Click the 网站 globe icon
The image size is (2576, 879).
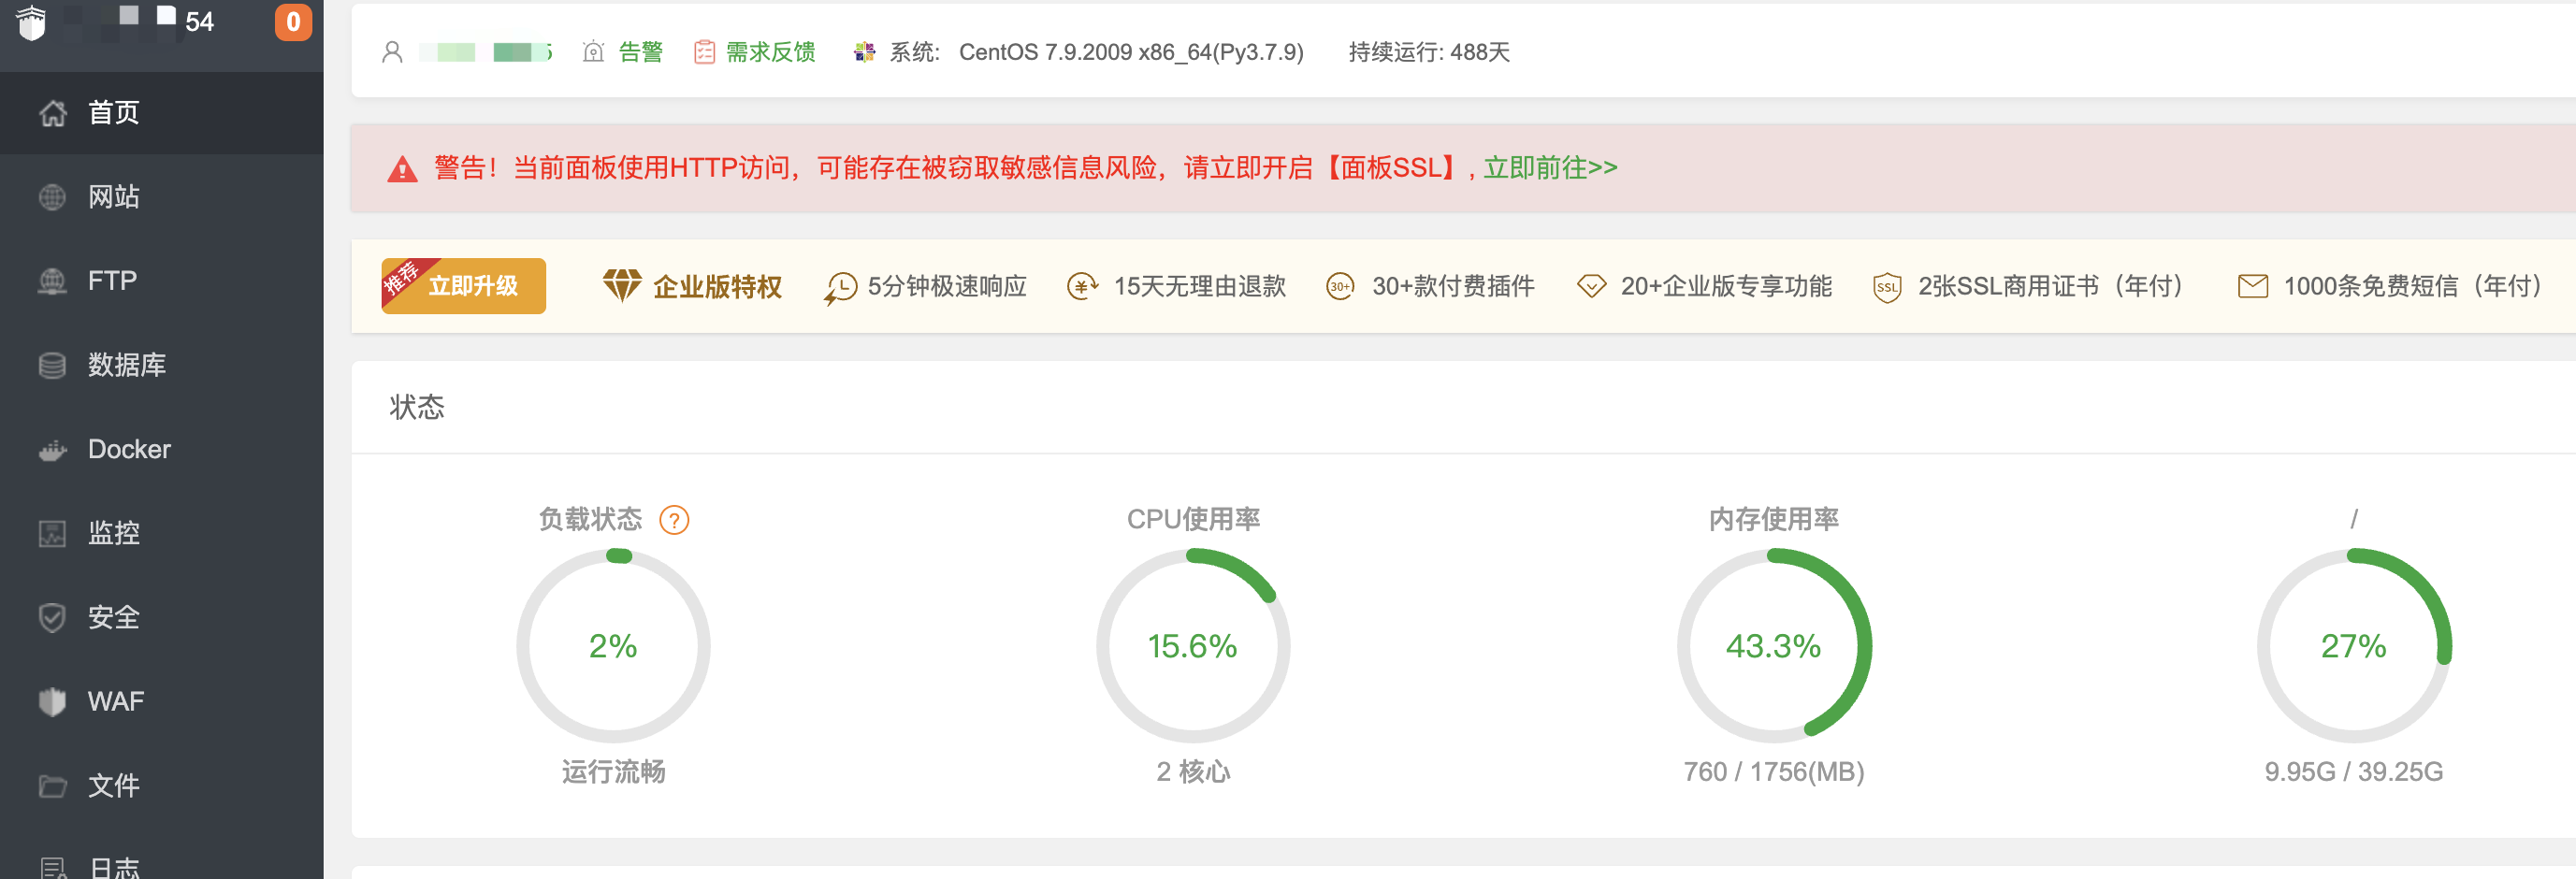pos(52,197)
